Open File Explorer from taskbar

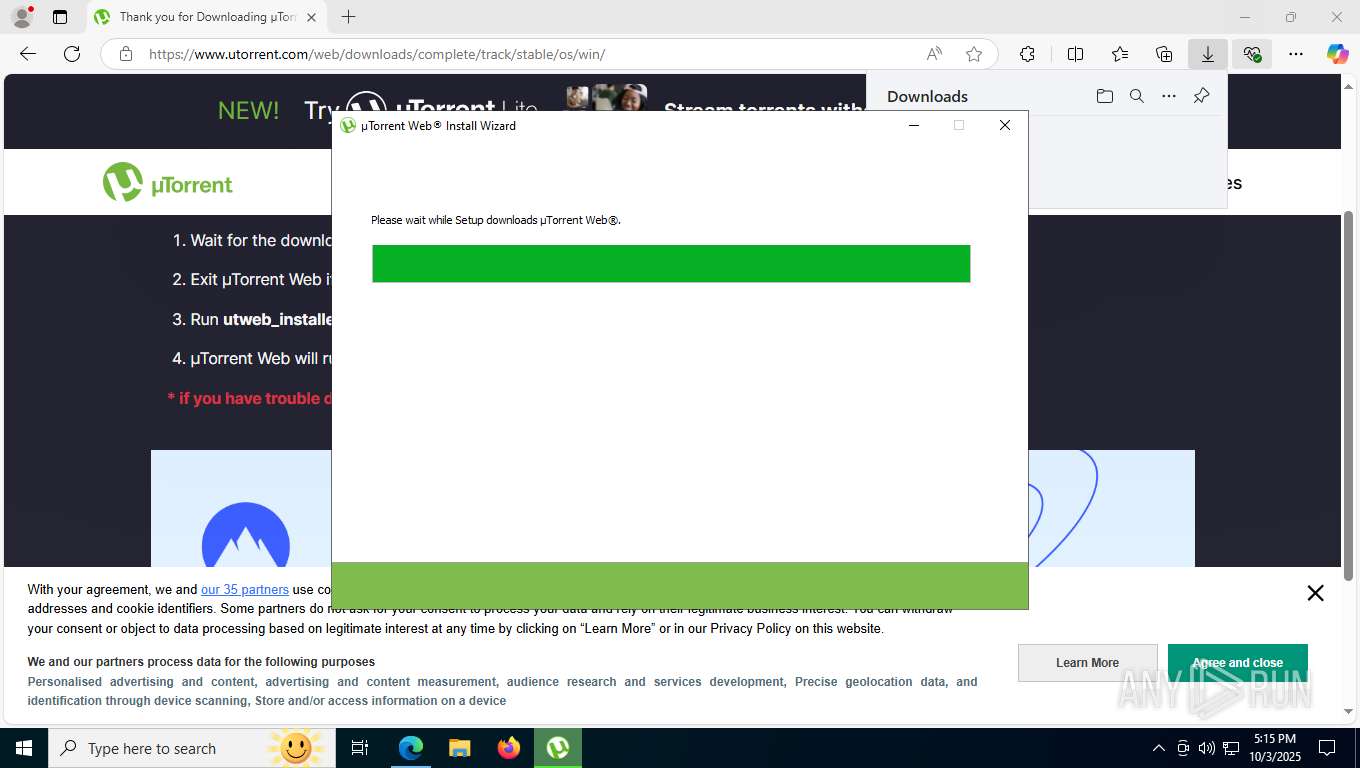pos(459,748)
